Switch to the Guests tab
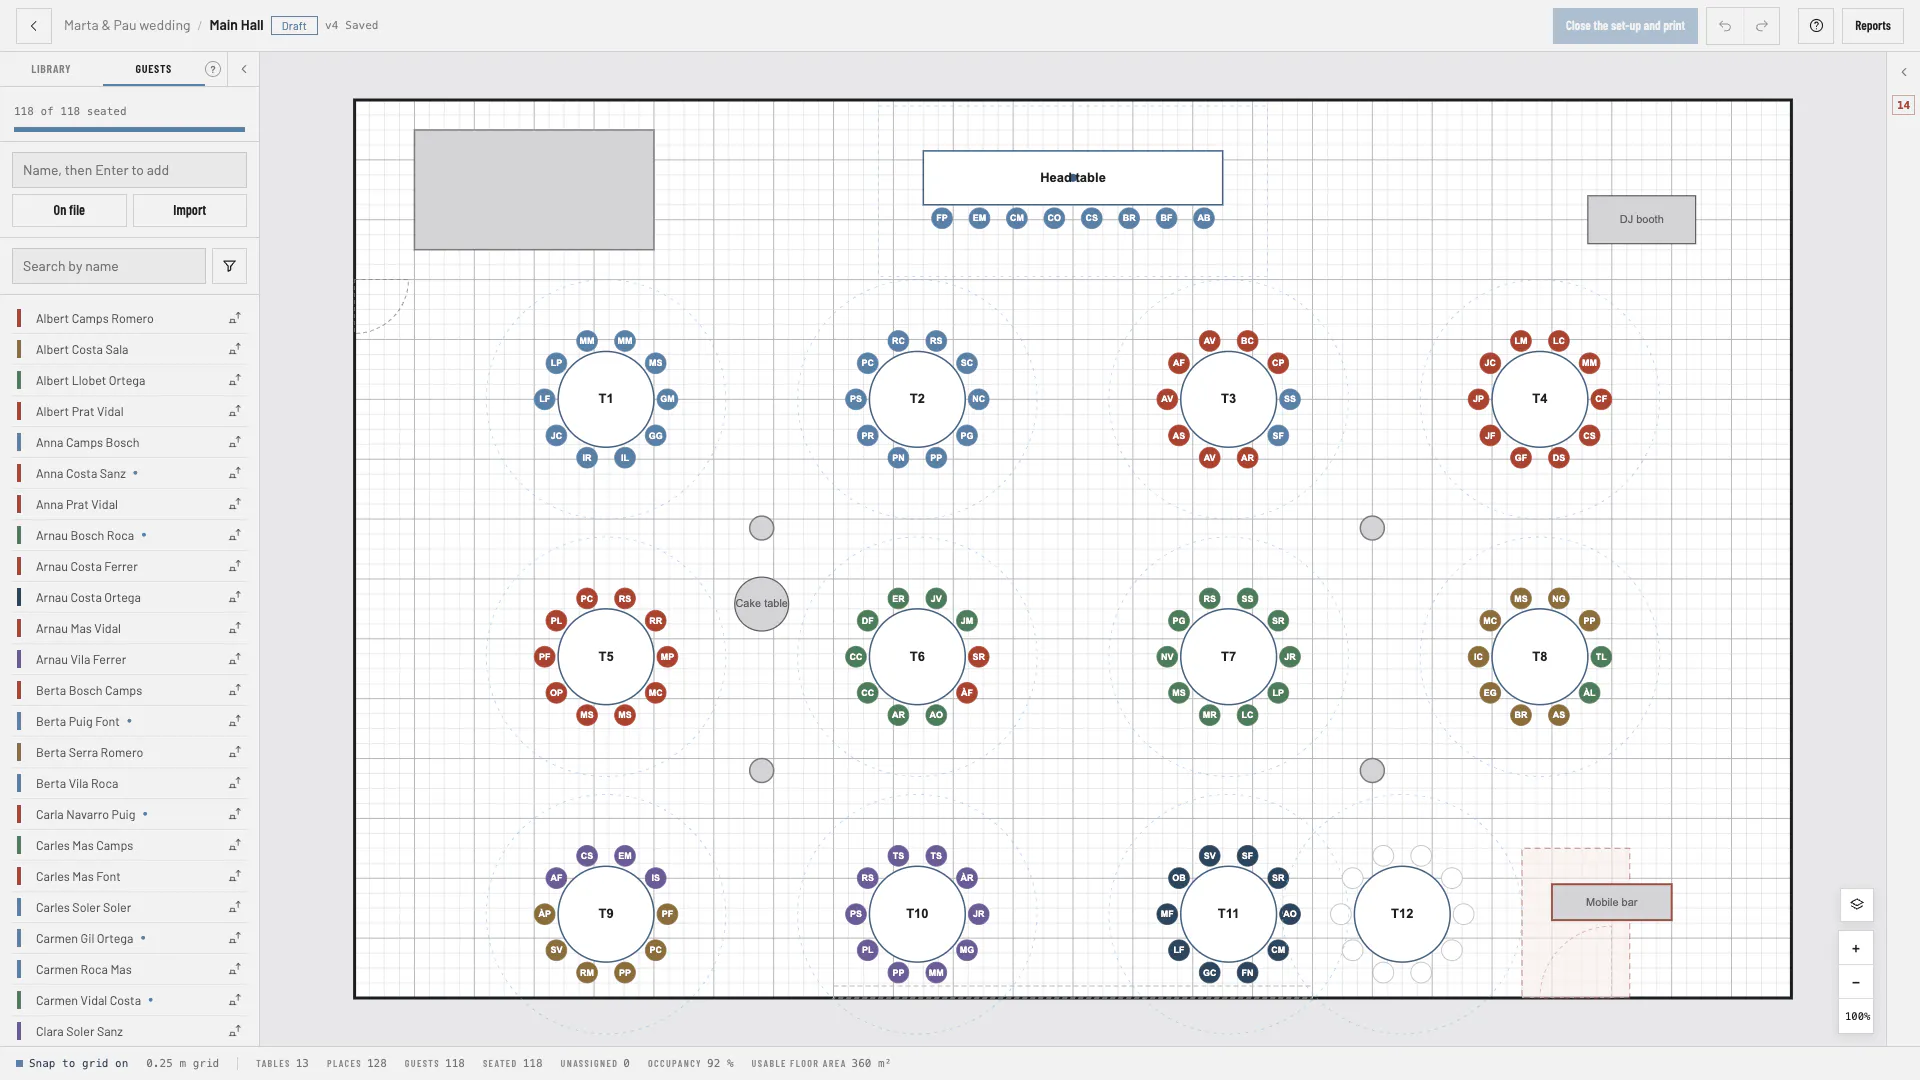This screenshot has width=1920, height=1080. pos(153,69)
